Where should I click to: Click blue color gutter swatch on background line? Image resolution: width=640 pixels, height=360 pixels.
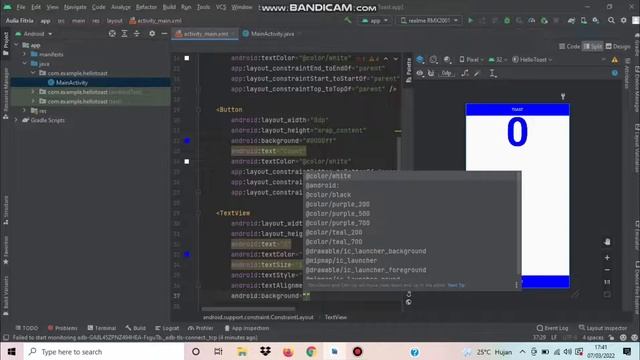coord(187,141)
